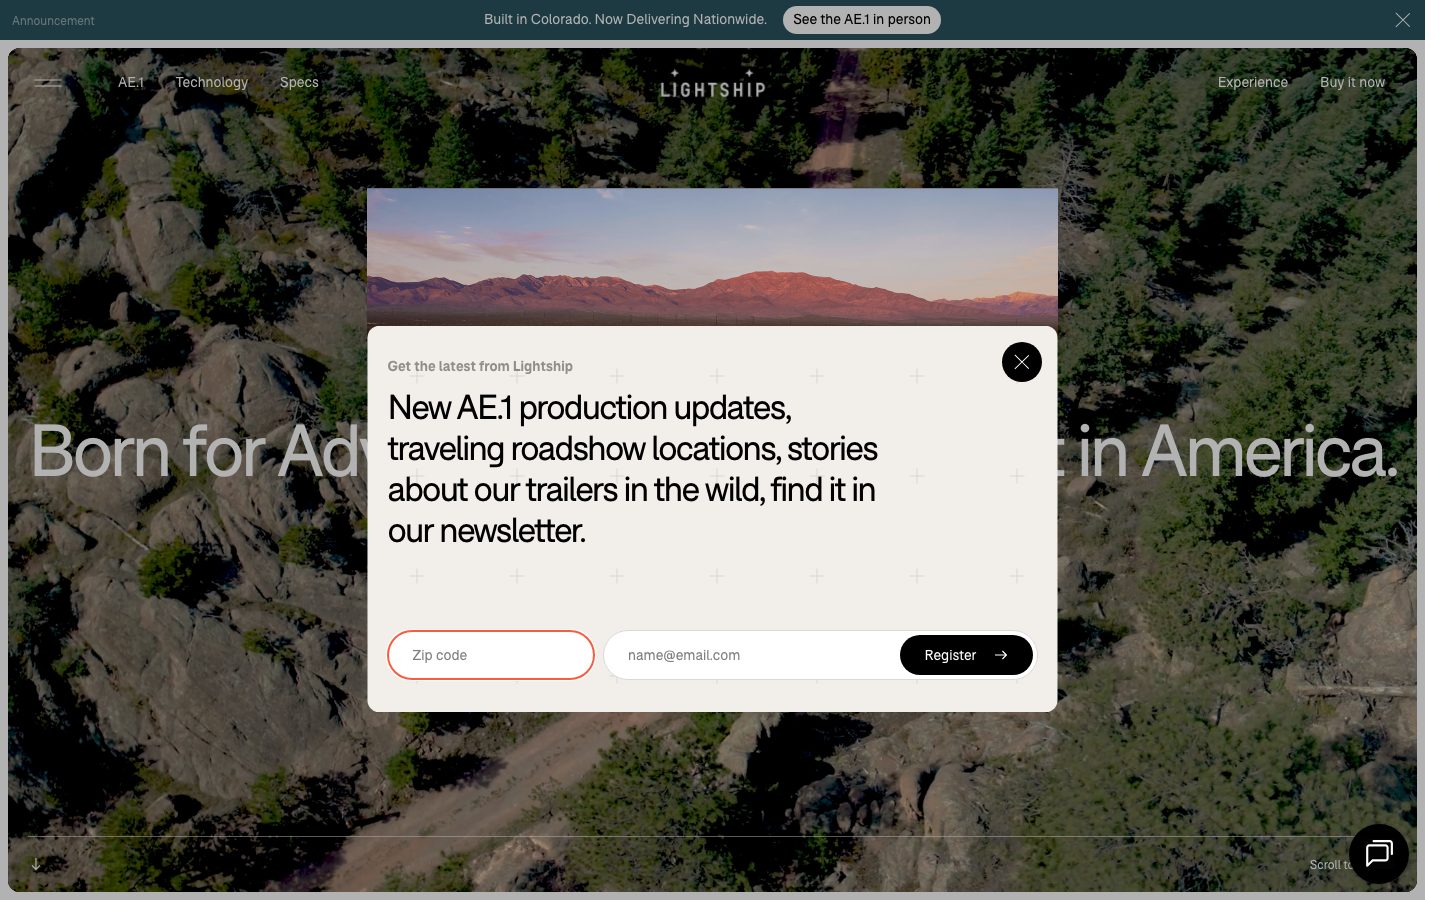Open the Technology nav link
1440x900 pixels.
pyautogui.click(x=212, y=82)
